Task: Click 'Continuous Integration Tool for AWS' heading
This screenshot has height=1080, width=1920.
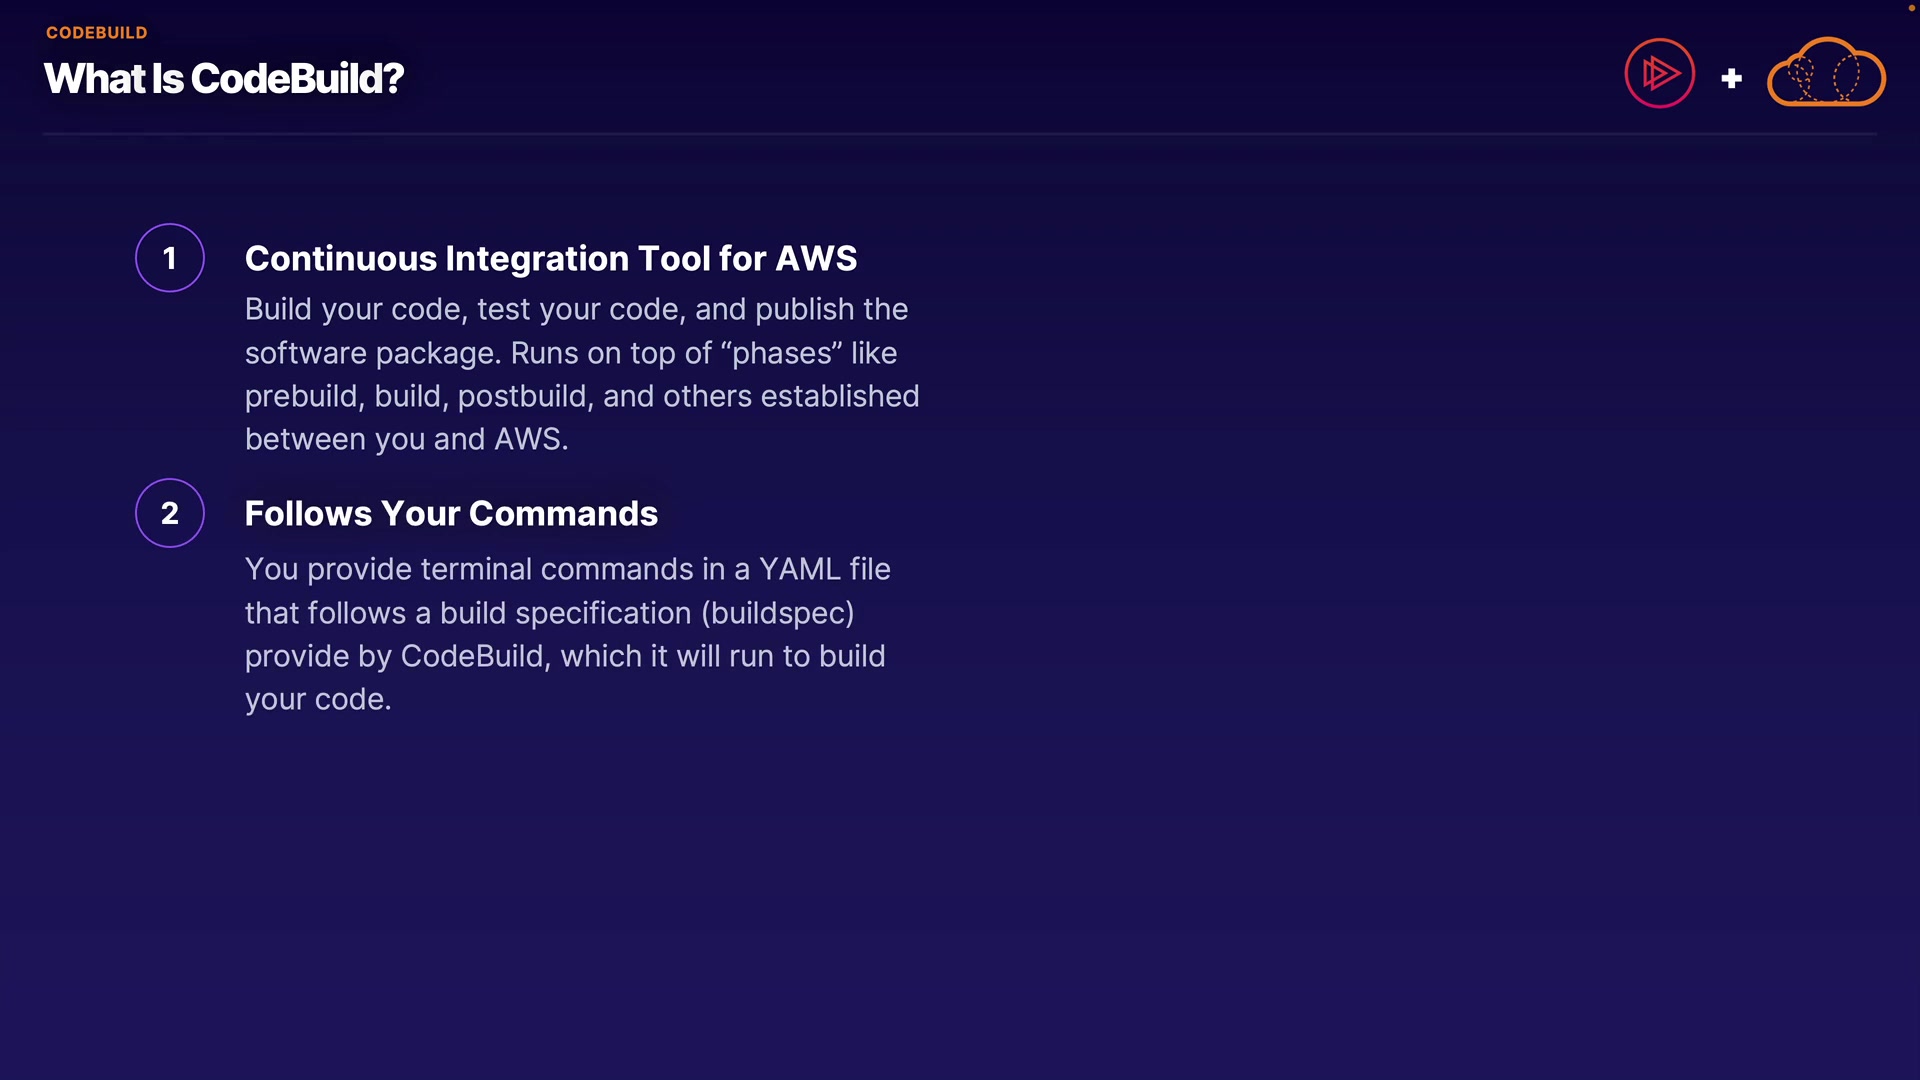Action: click(550, 258)
